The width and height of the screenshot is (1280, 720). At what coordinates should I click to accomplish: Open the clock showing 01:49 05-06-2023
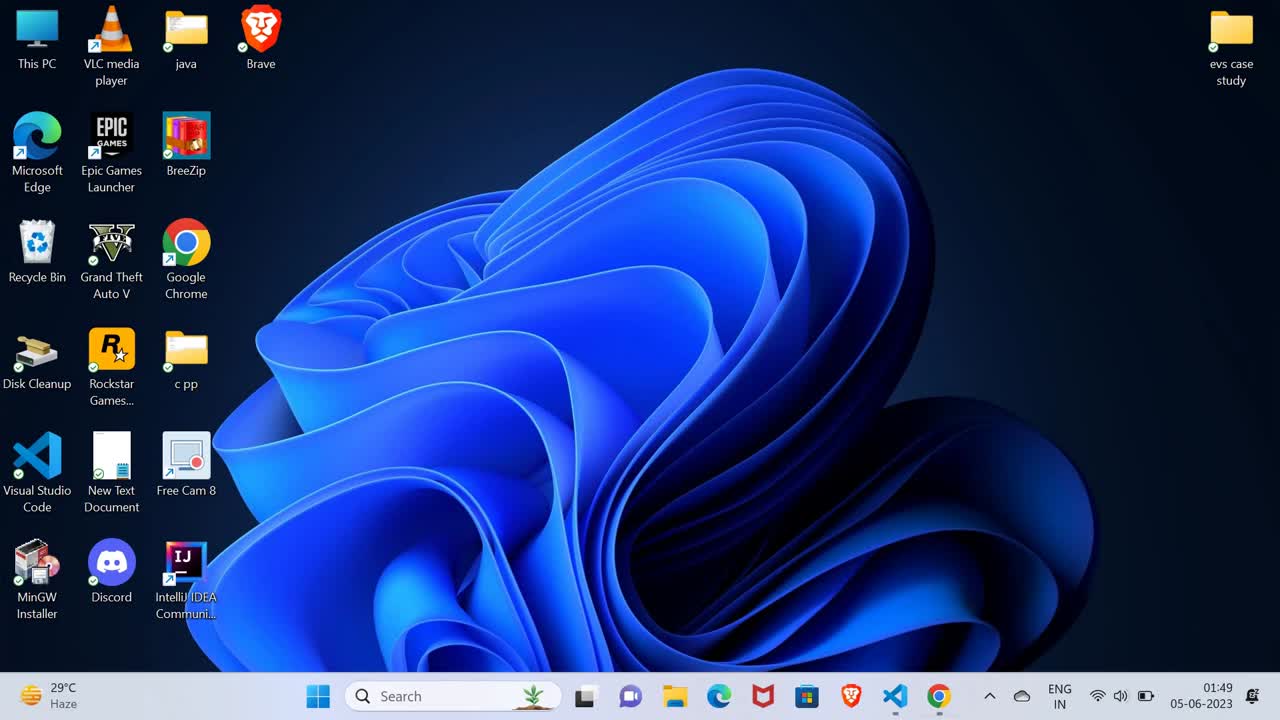click(x=1203, y=696)
